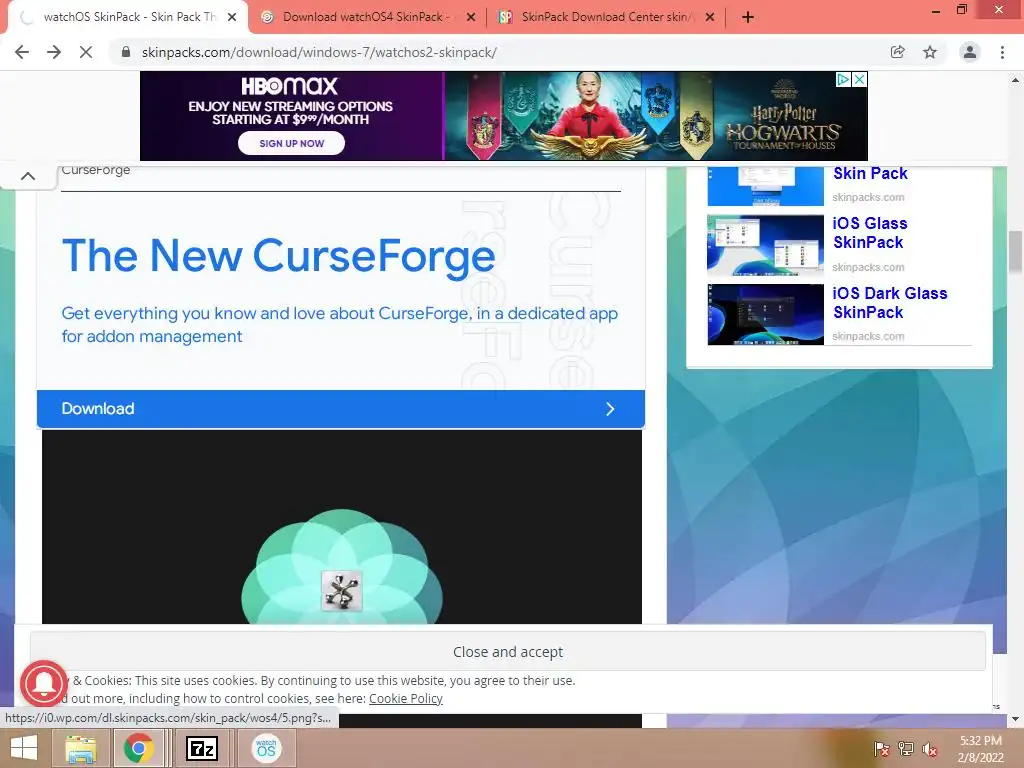
Task: Click the scrollbar down arrow
Action: [1015, 720]
